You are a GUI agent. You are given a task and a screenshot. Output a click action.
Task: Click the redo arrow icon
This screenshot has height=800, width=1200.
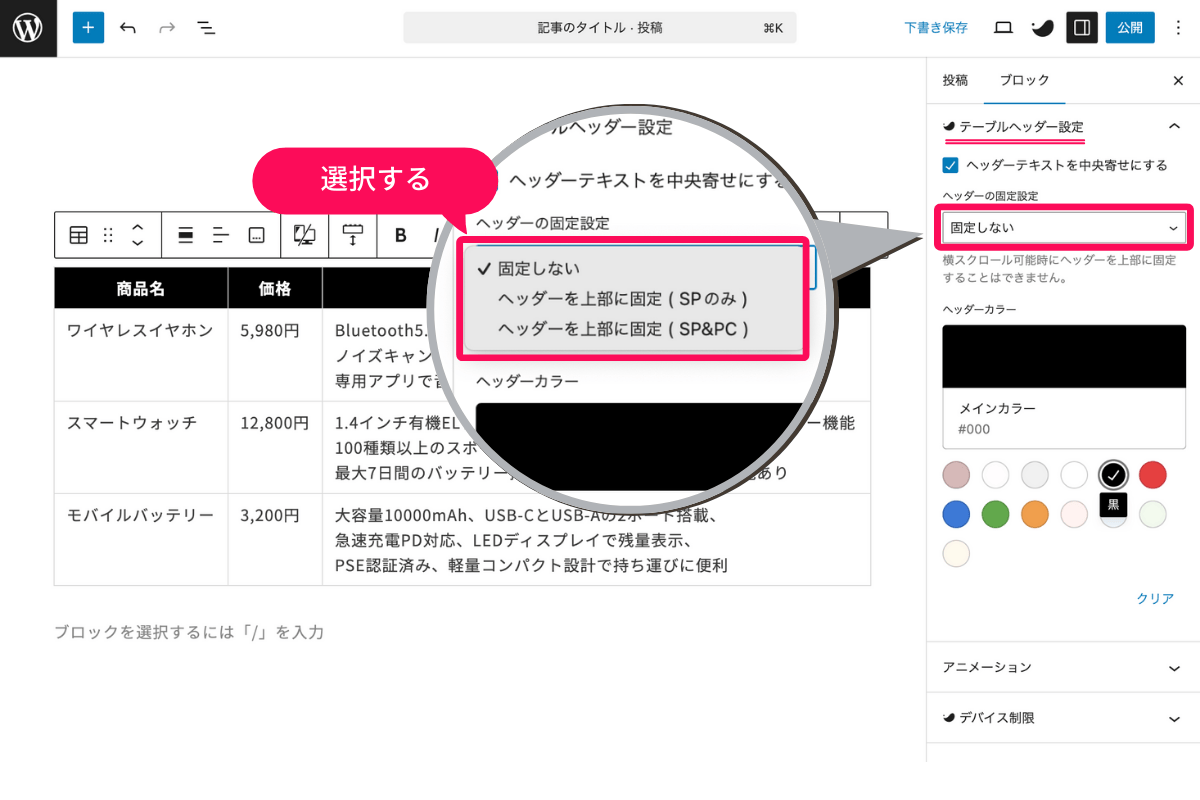click(166, 27)
